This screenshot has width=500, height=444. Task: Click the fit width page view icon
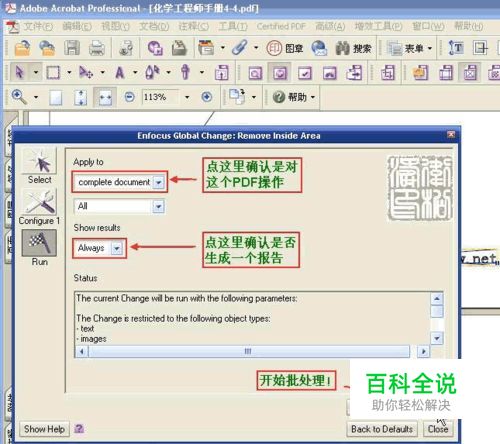tap(105, 98)
